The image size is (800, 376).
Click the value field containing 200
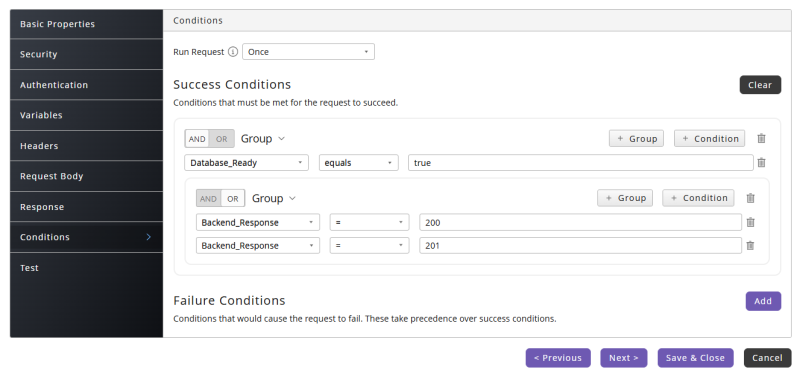pyautogui.click(x=580, y=222)
